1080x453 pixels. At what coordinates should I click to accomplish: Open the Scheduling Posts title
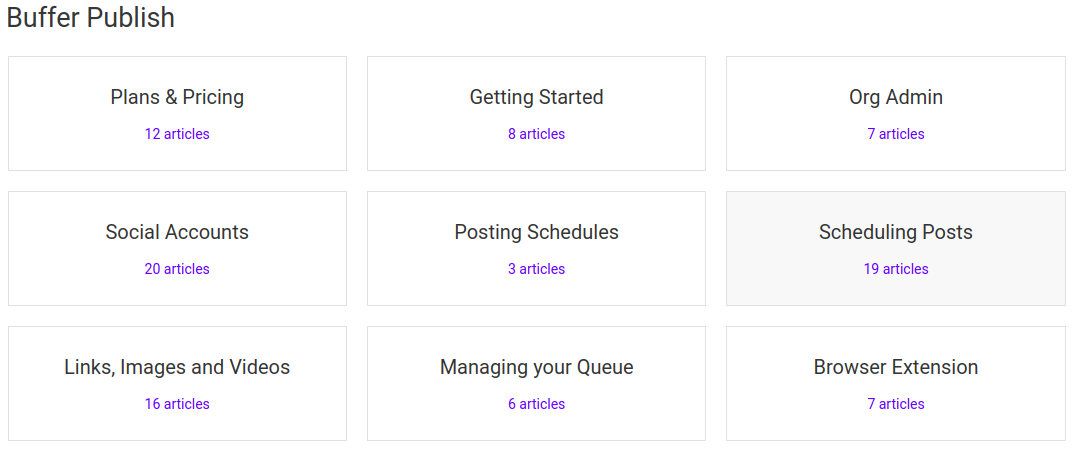coord(895,232)
